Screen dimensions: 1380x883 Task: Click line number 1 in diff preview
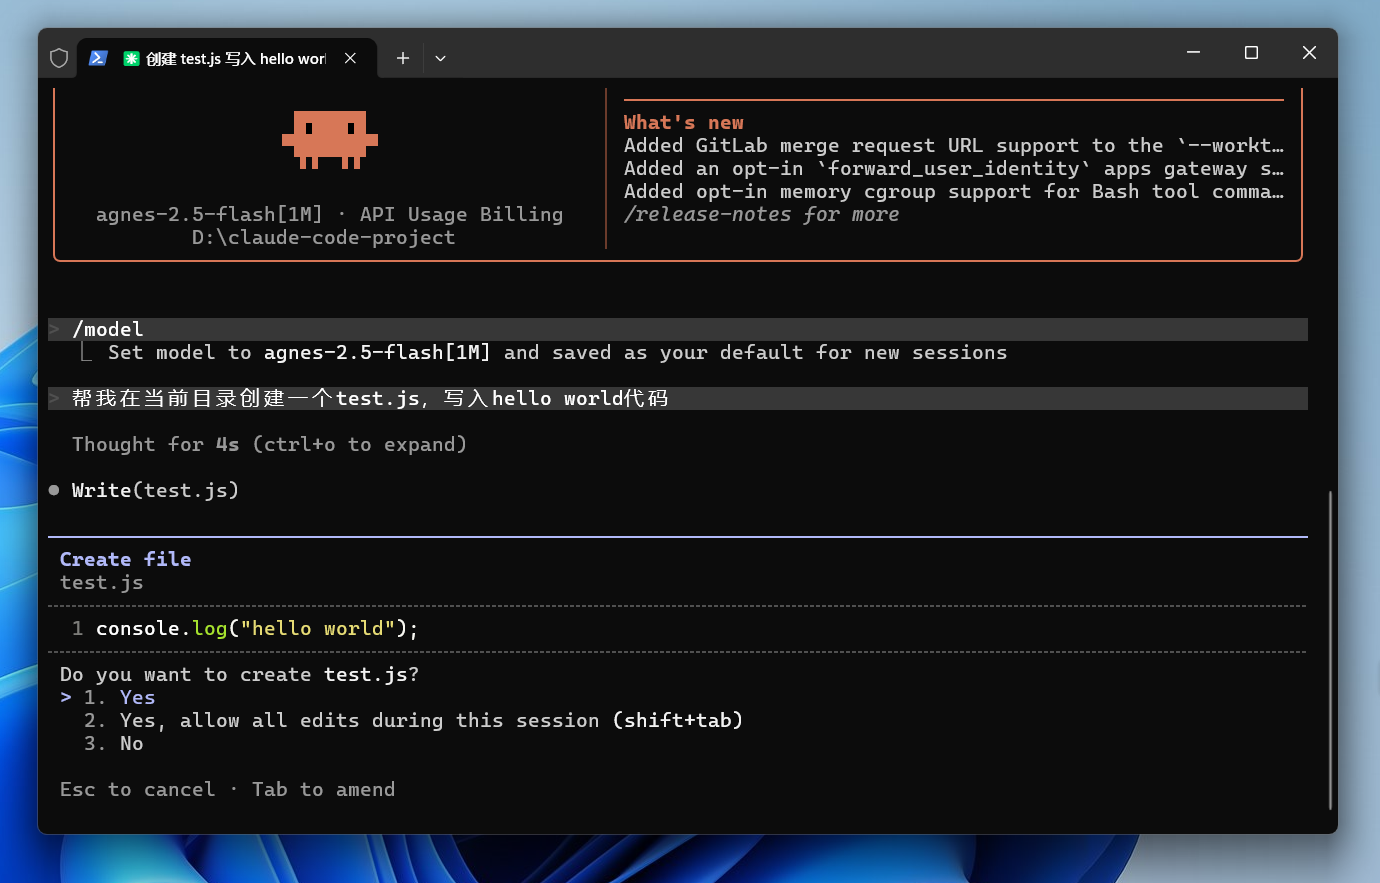[77, 628]
